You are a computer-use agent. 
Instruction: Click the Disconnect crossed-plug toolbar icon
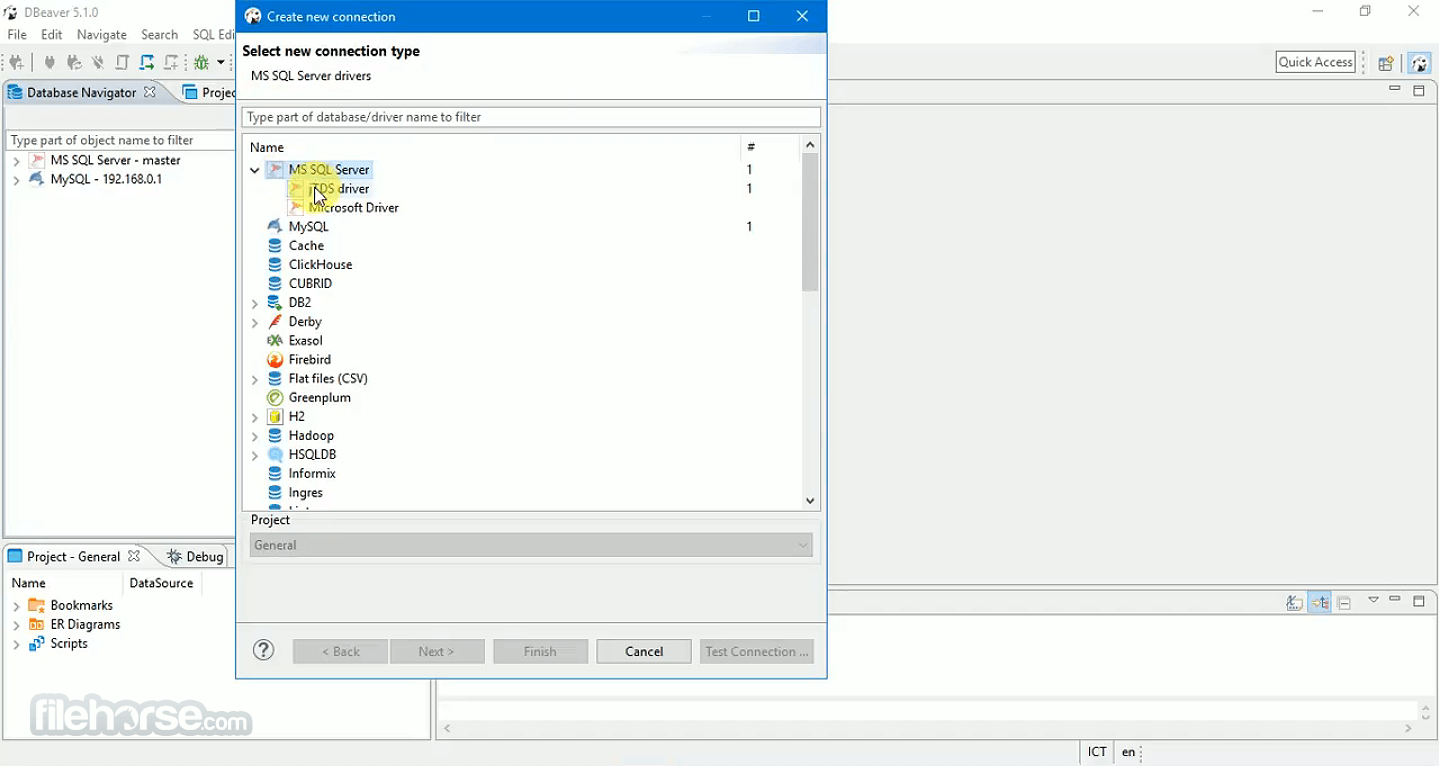[x=98, y=62]
